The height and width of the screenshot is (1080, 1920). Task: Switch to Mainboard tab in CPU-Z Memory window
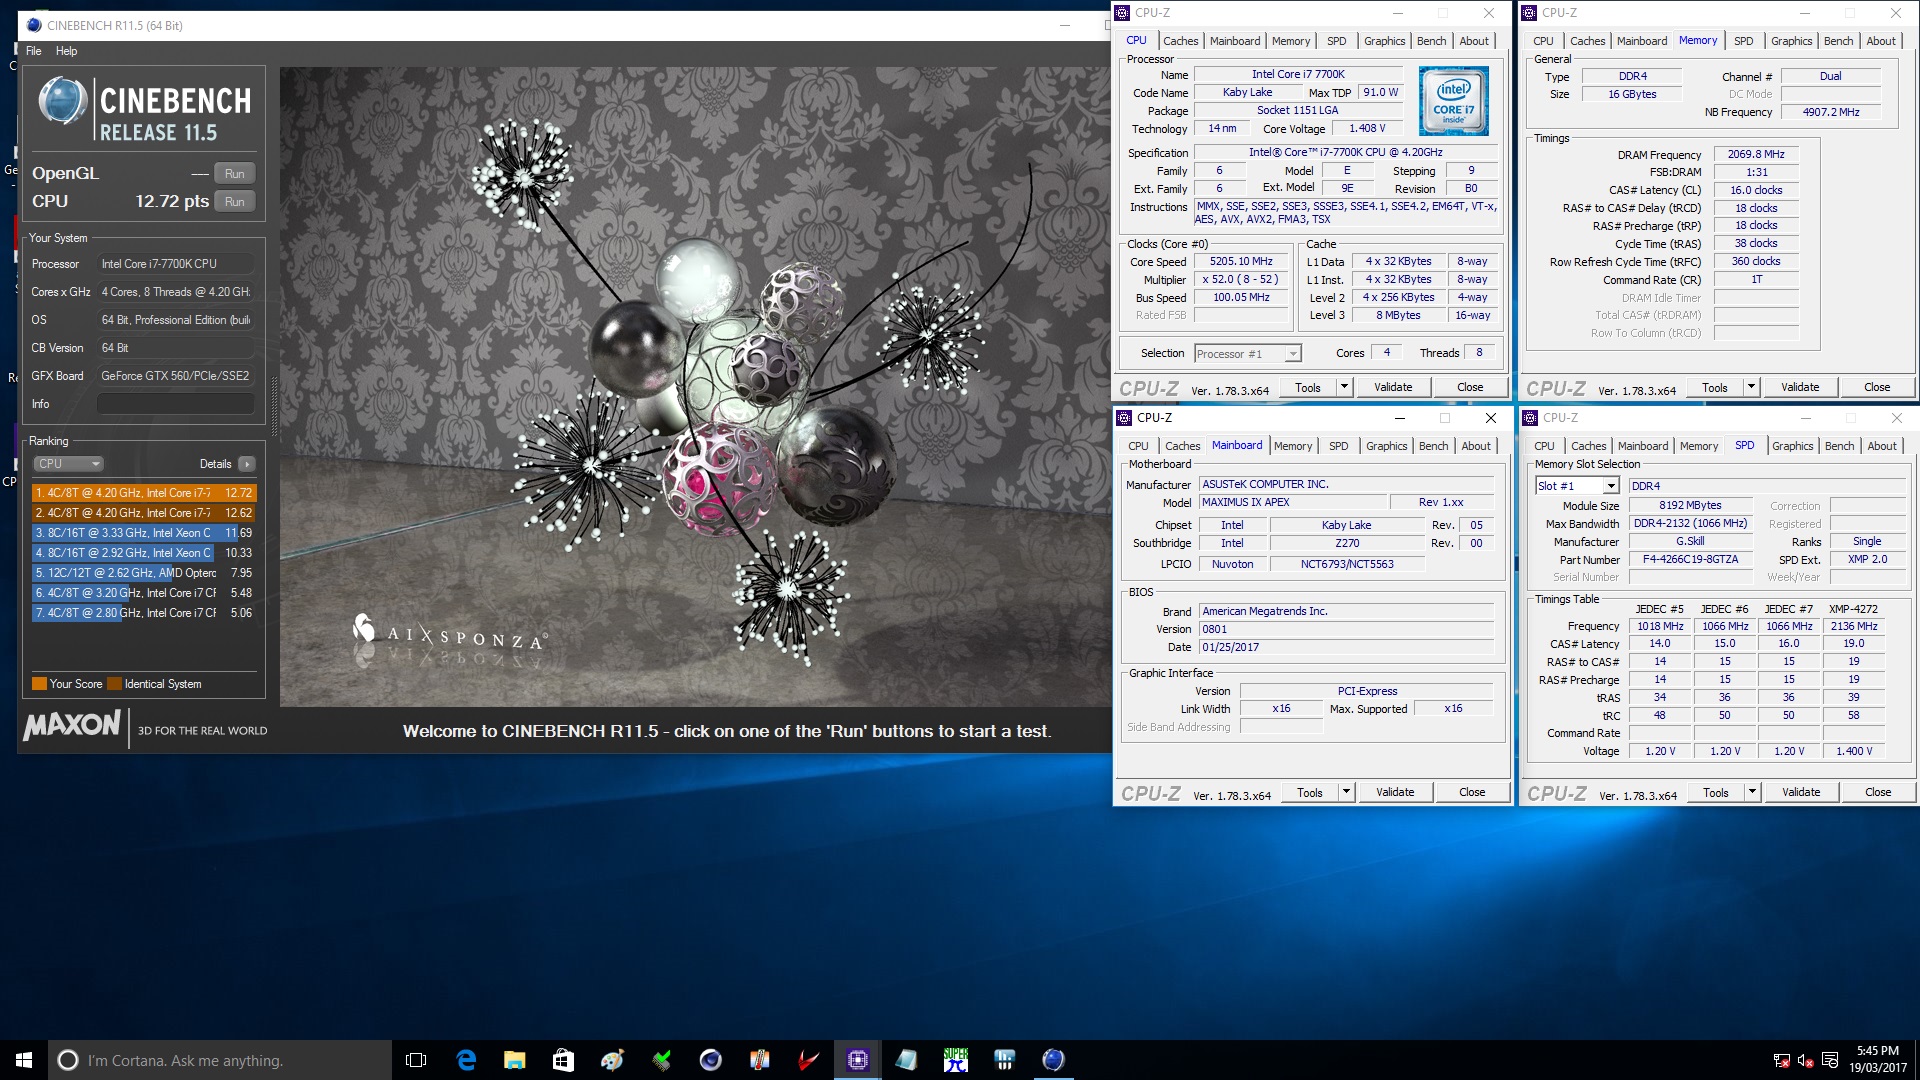tap(1641, 41)
